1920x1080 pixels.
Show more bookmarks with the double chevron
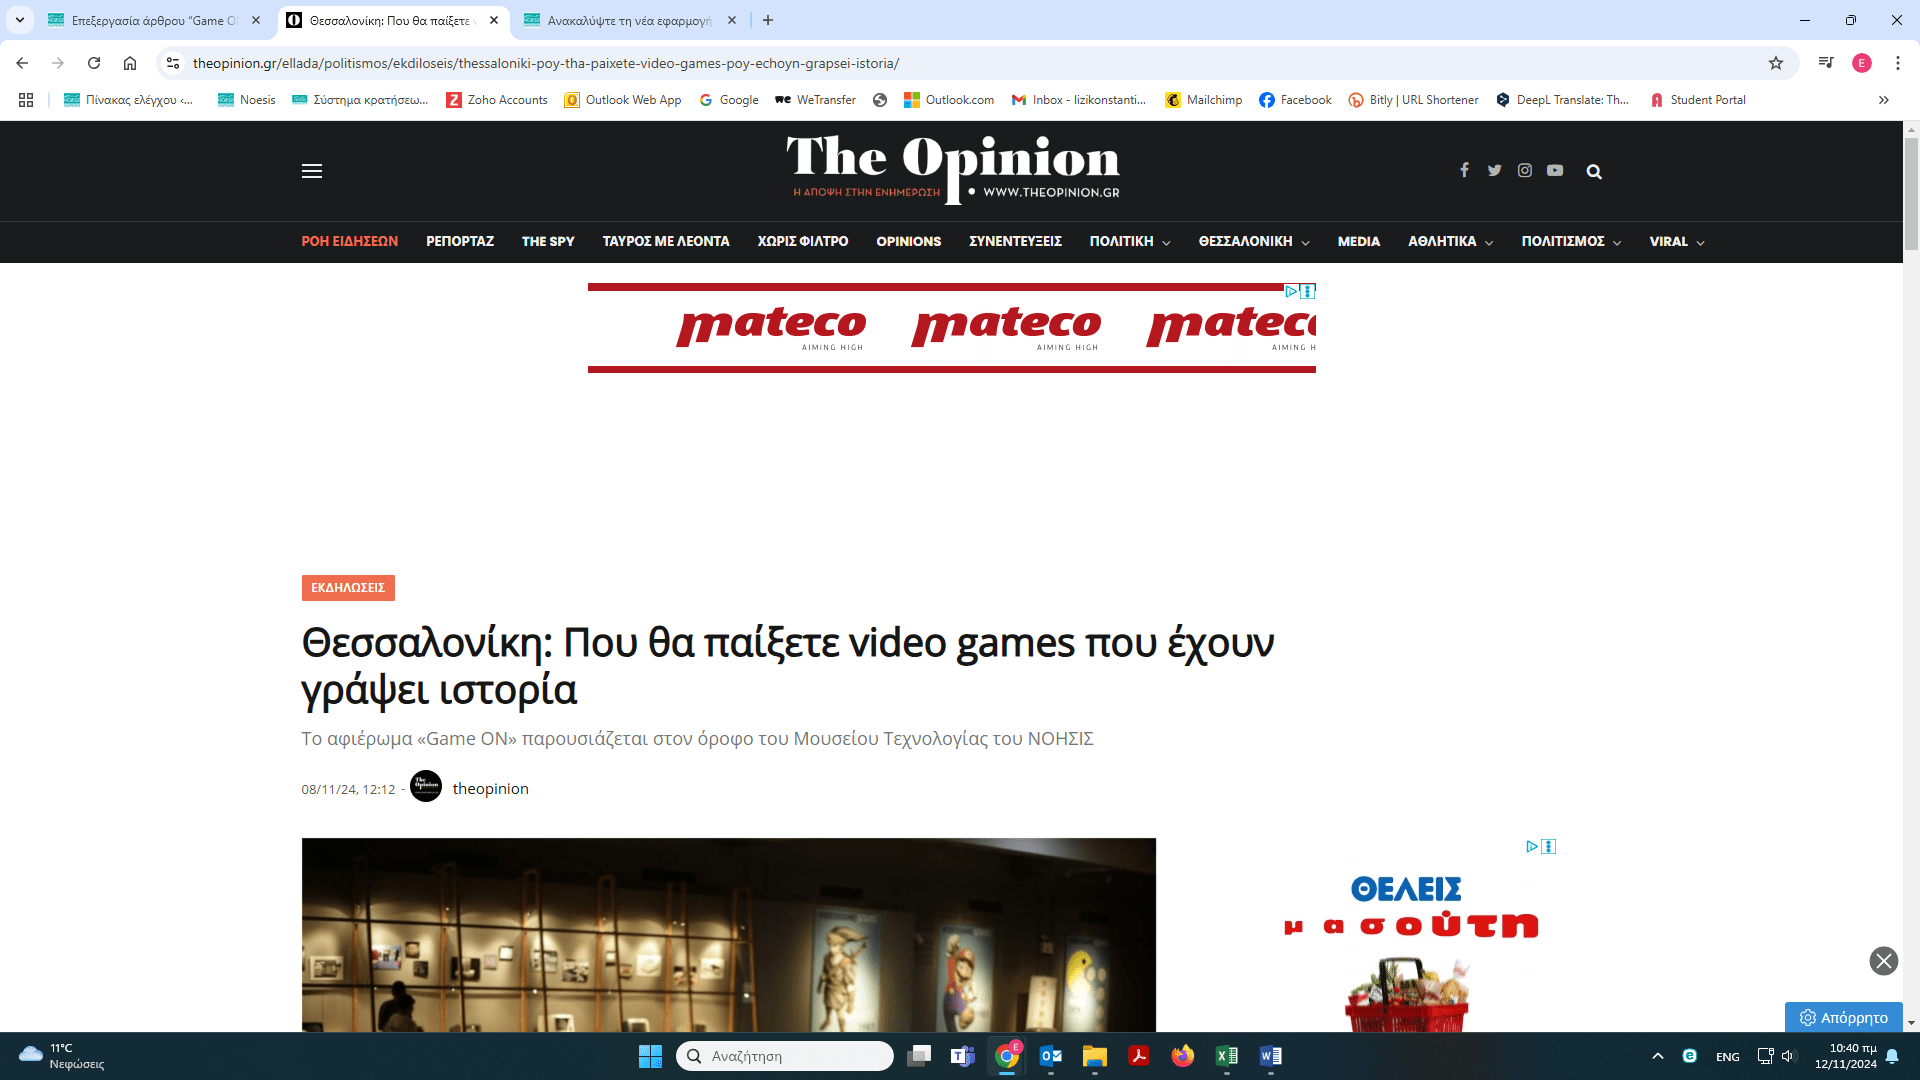tap(1883, 100)
